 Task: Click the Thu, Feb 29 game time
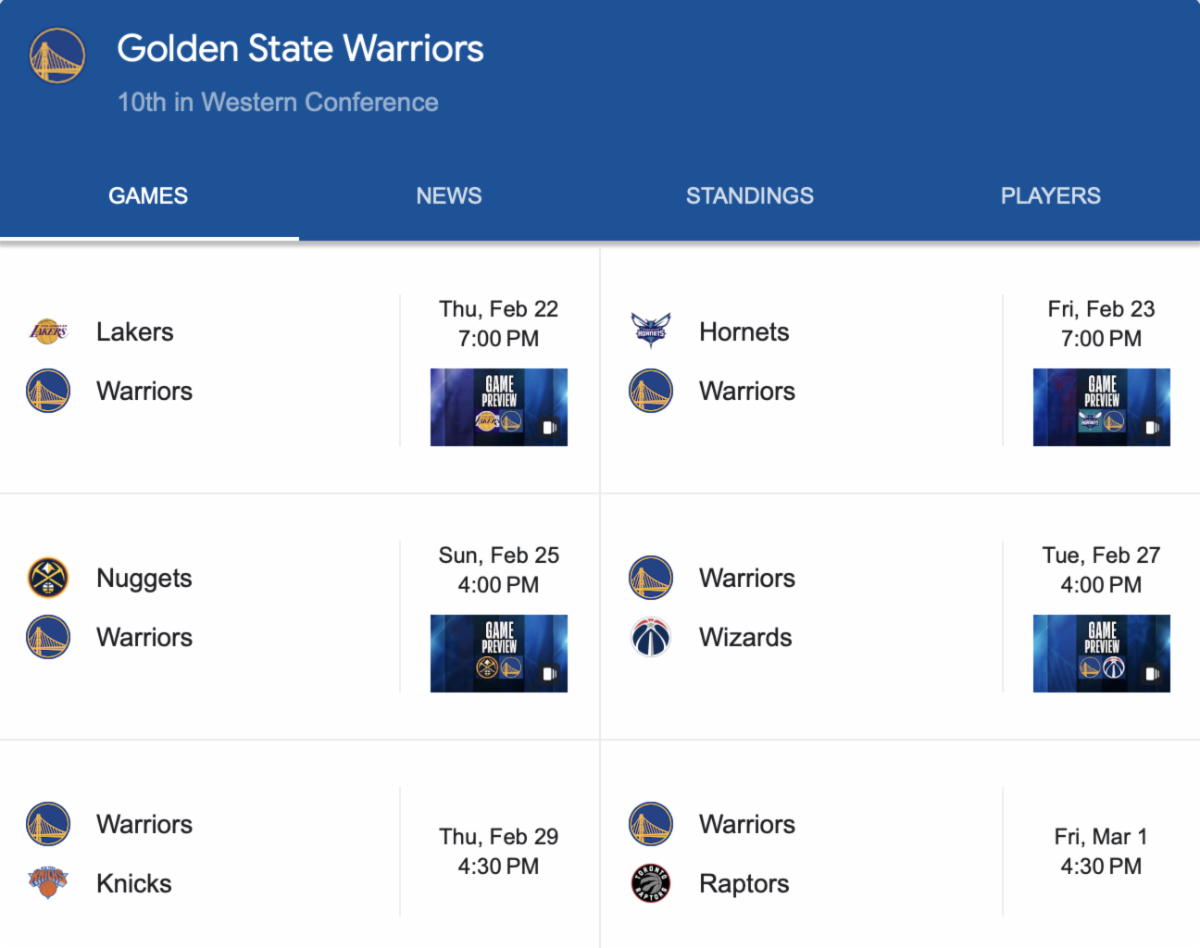498,851
